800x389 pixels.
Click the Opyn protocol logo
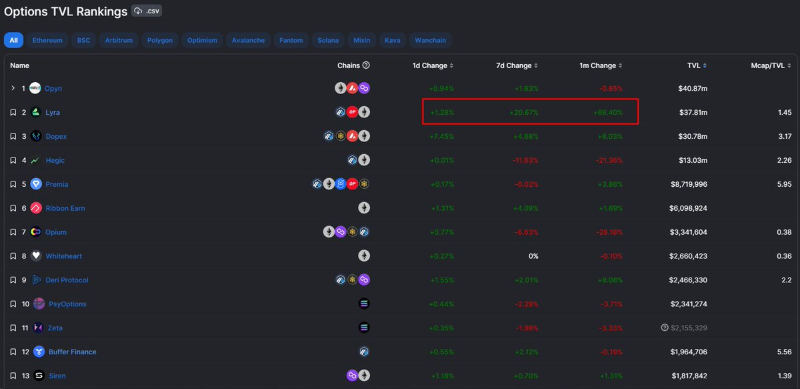pos(35,88)
